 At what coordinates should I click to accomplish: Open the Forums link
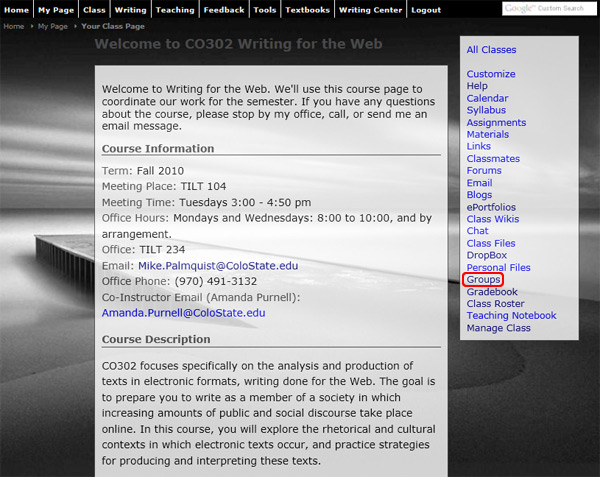tap(484, 170)
